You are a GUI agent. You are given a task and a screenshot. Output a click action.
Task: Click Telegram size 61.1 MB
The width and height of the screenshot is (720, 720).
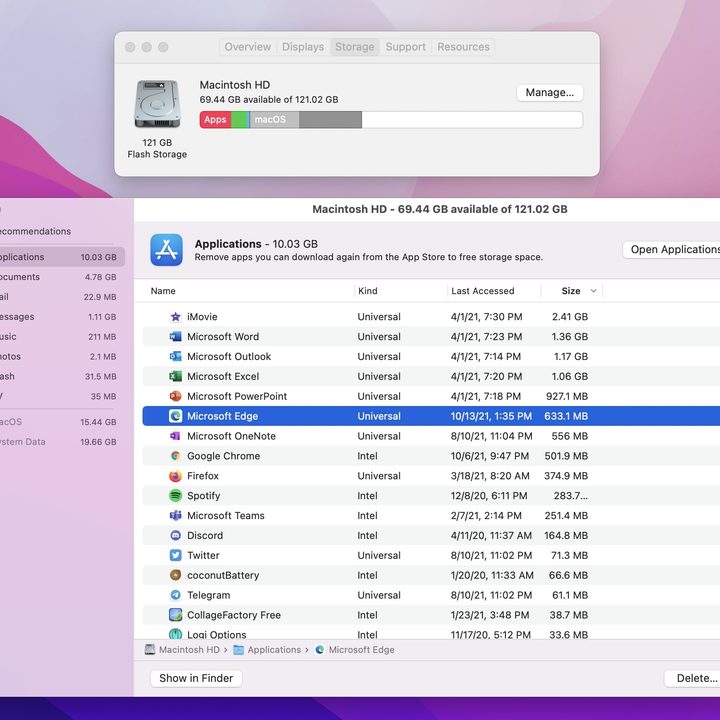[x=570, y=595]
